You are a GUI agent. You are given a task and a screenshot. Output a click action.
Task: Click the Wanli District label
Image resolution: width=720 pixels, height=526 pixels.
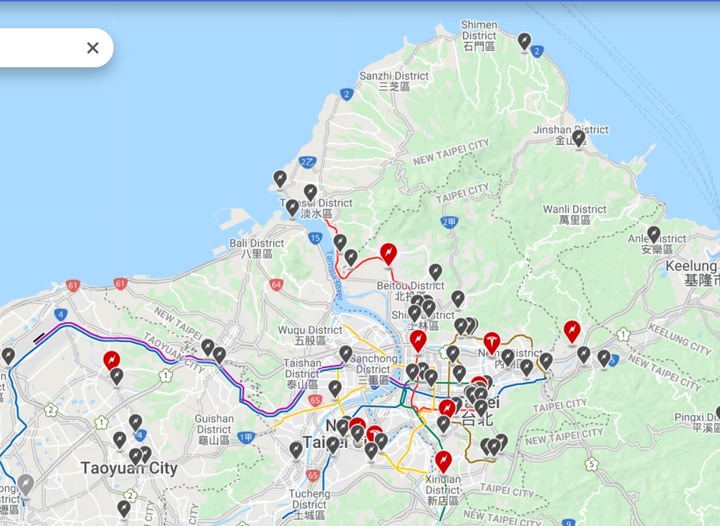point(574,215)
